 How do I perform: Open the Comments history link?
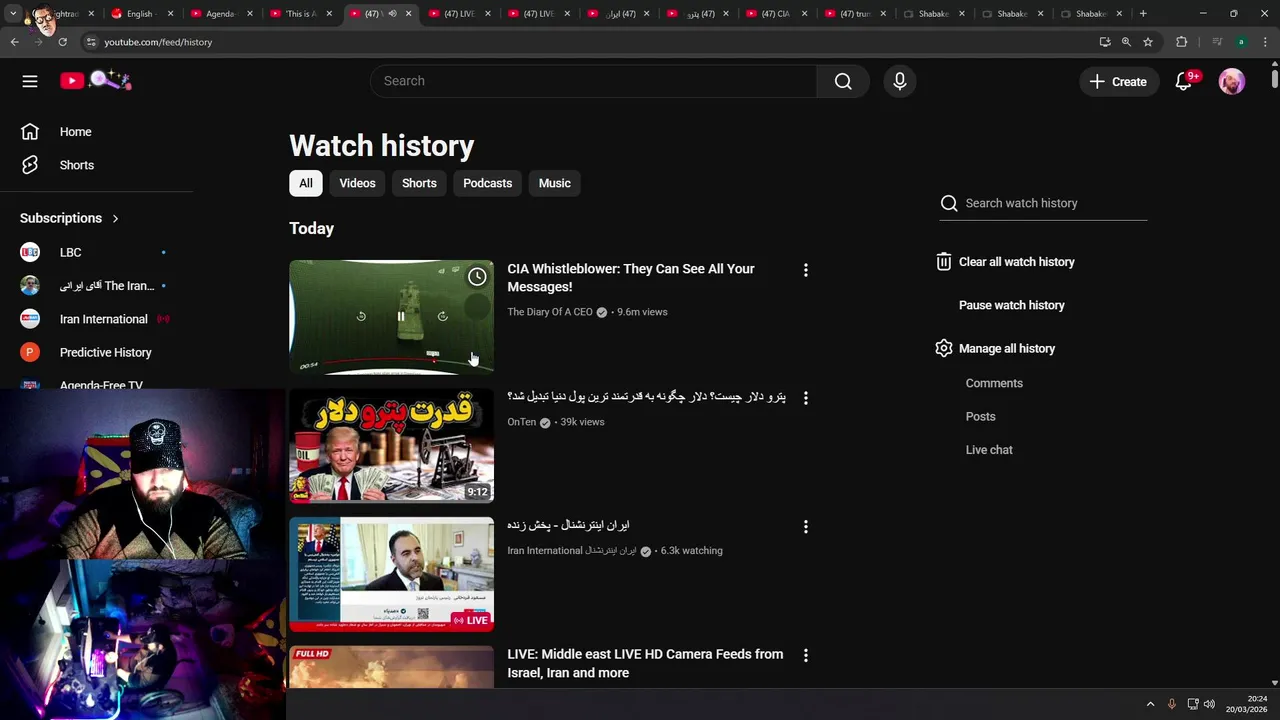994,383
